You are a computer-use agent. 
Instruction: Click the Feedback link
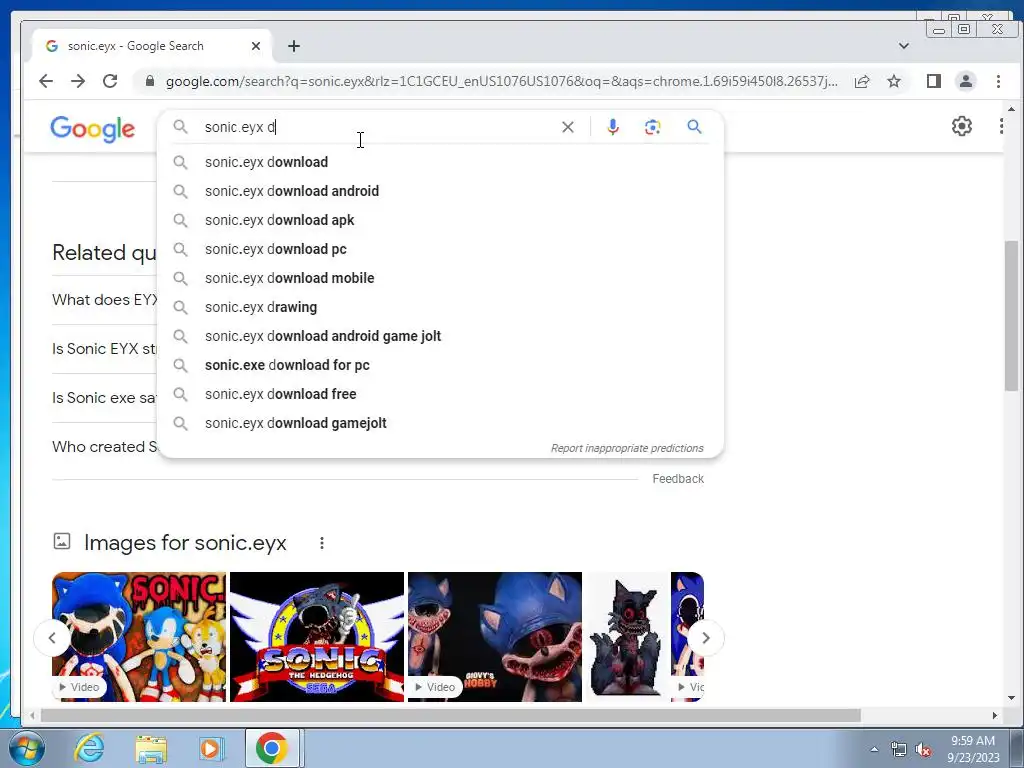[678, 479]
